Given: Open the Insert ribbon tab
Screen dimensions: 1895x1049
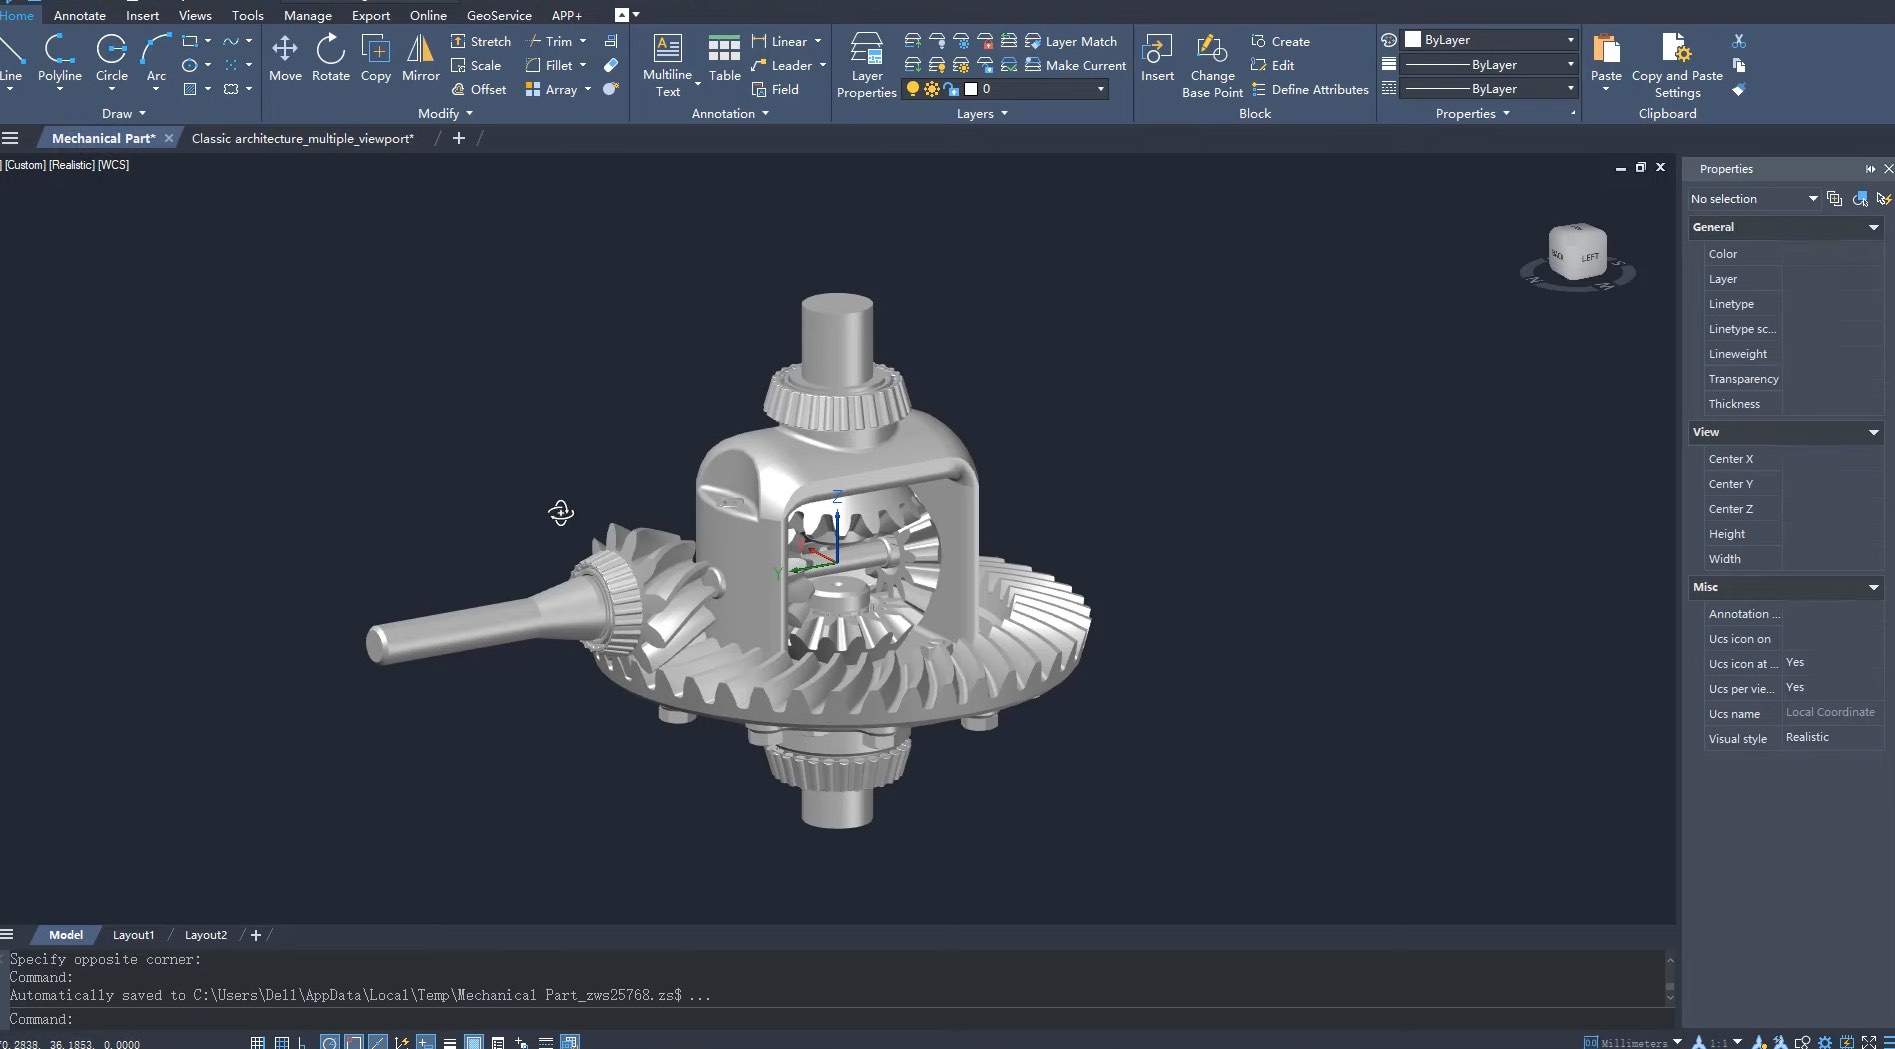Looking at the screenshot, I should [142, 15].
